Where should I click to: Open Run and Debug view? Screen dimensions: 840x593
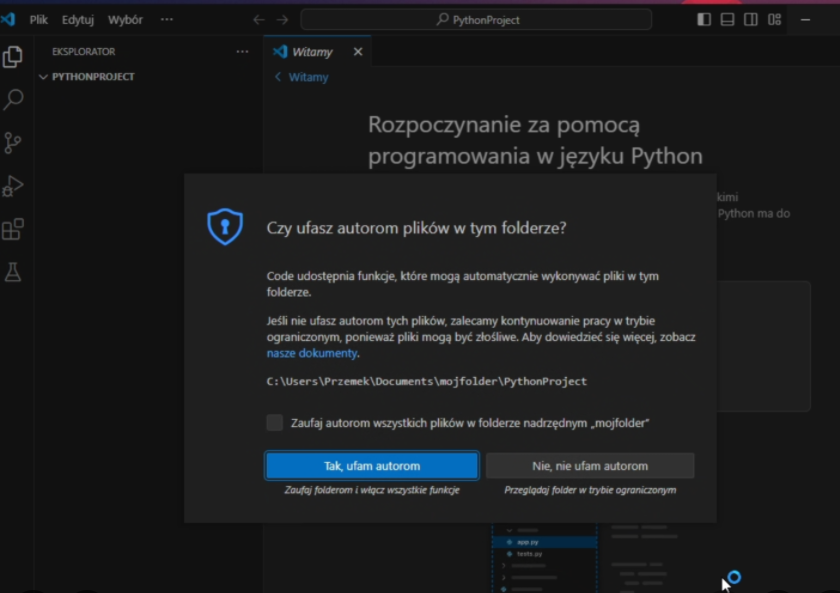(13, 186)
